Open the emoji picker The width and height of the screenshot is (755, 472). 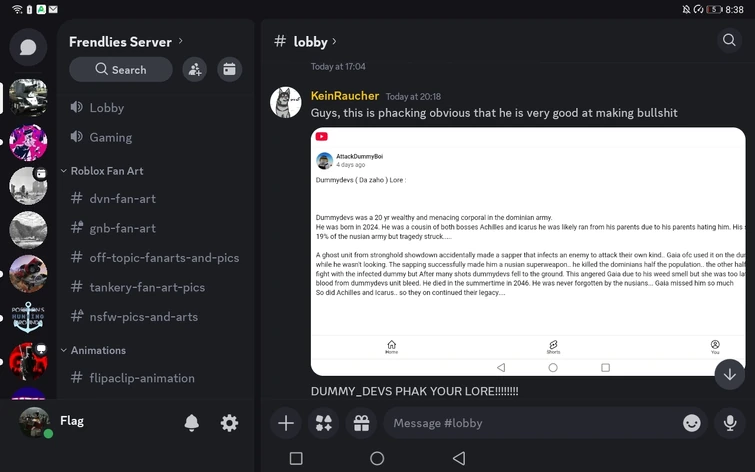(691, 423)
